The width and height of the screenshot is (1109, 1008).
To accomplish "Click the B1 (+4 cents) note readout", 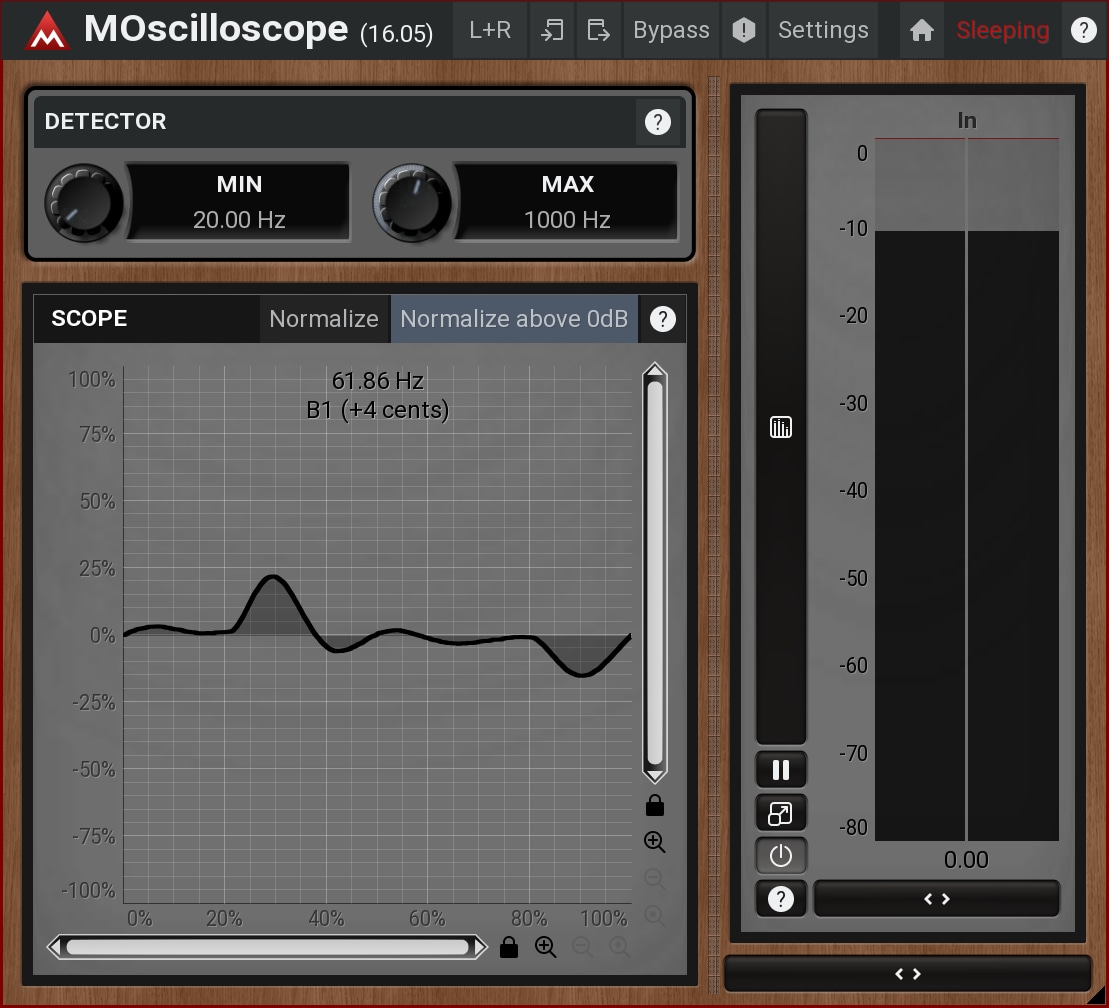I will pyautogui.click(x=378, y=410).
